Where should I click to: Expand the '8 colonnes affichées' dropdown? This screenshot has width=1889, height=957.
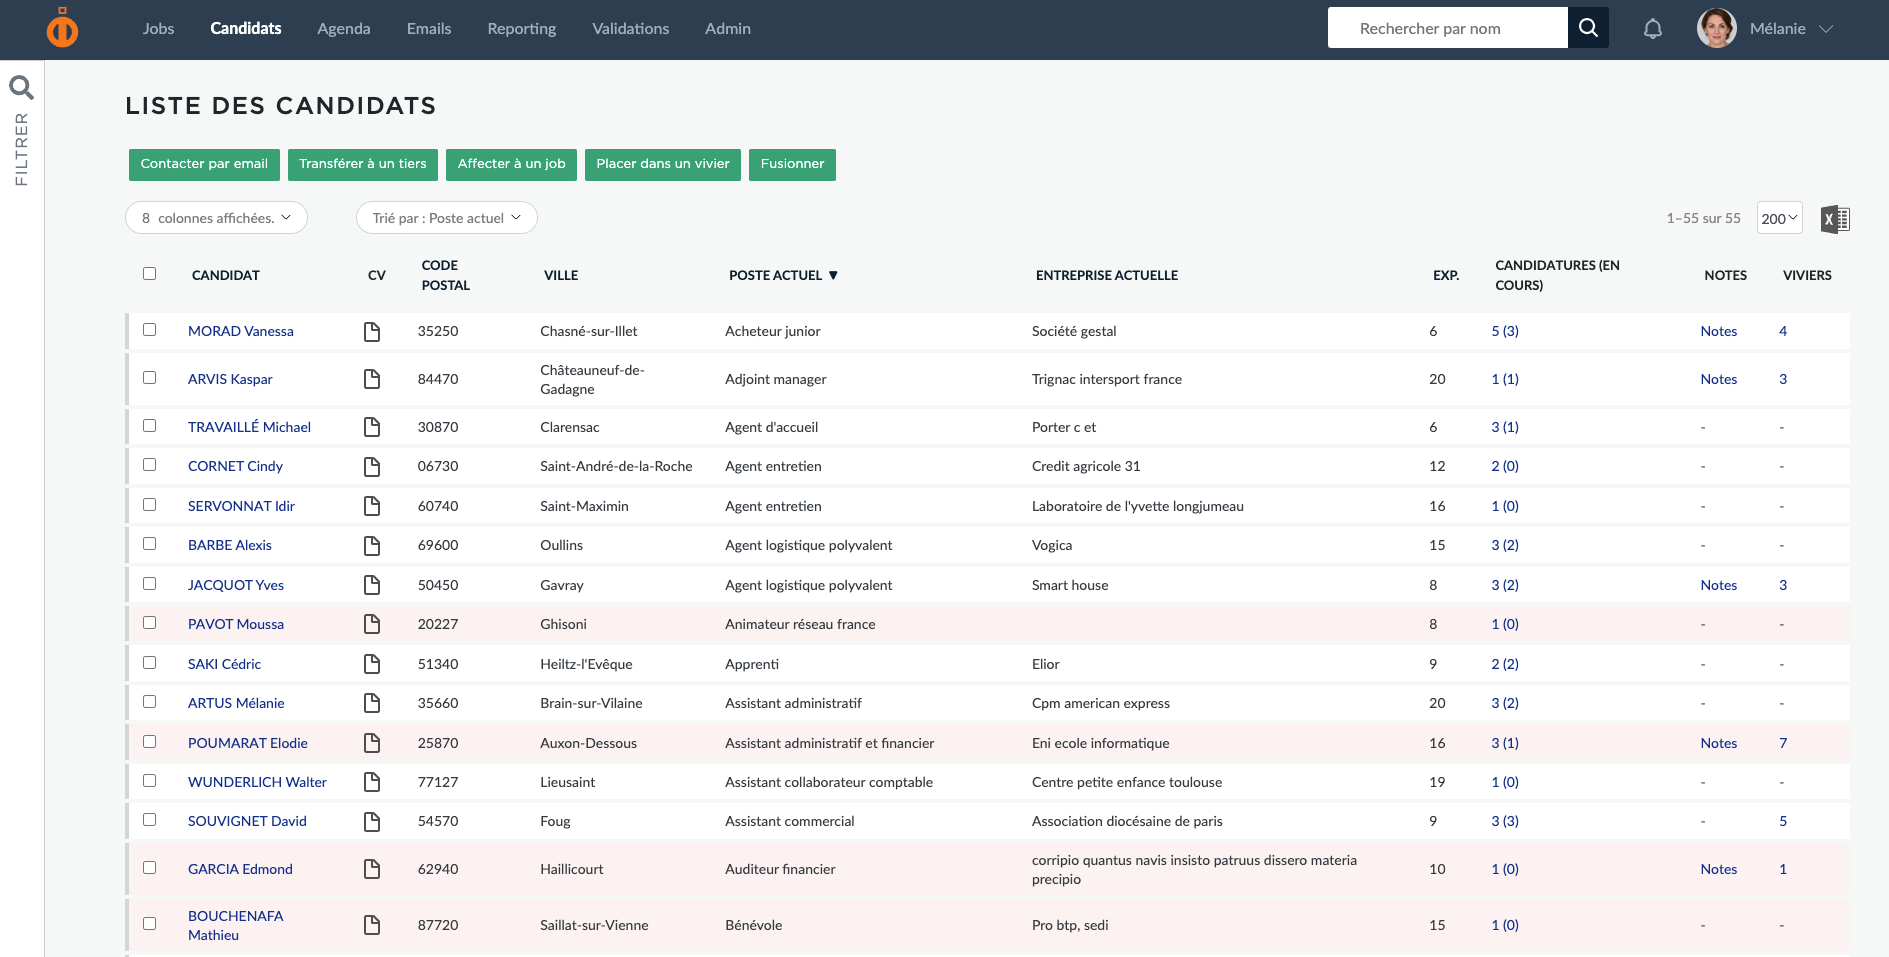coord(216,218)
